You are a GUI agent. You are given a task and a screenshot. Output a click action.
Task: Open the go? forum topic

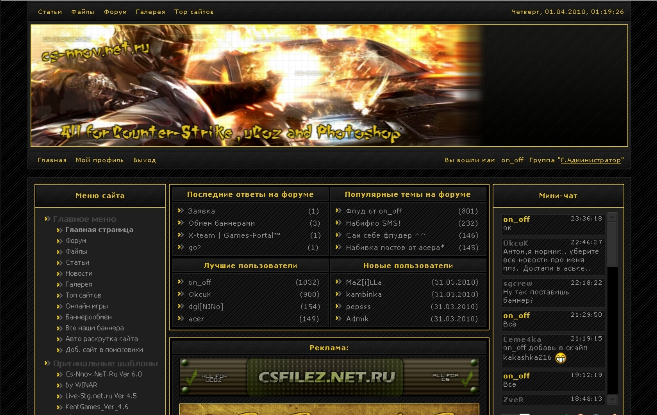click(194, 248)
